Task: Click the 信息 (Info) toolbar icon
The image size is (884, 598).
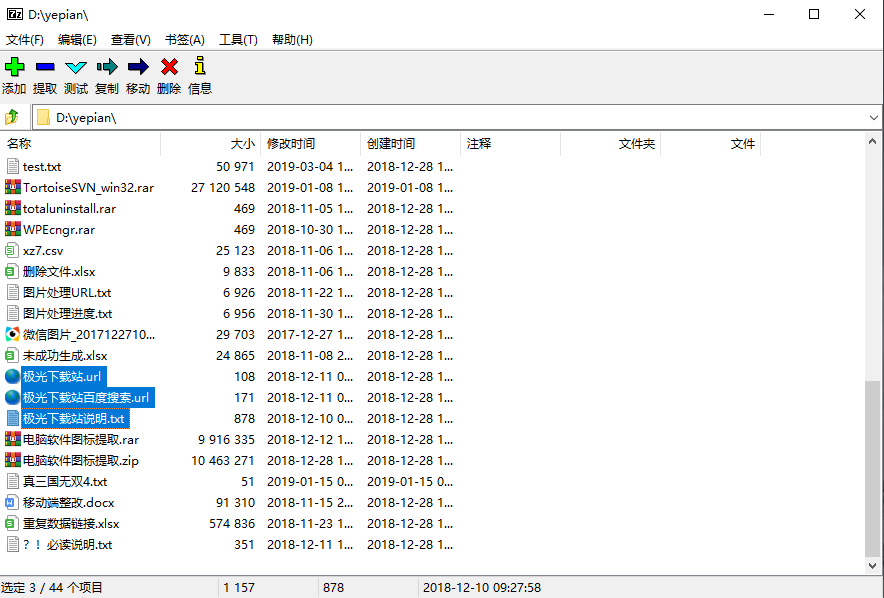Action: [198, 67]
